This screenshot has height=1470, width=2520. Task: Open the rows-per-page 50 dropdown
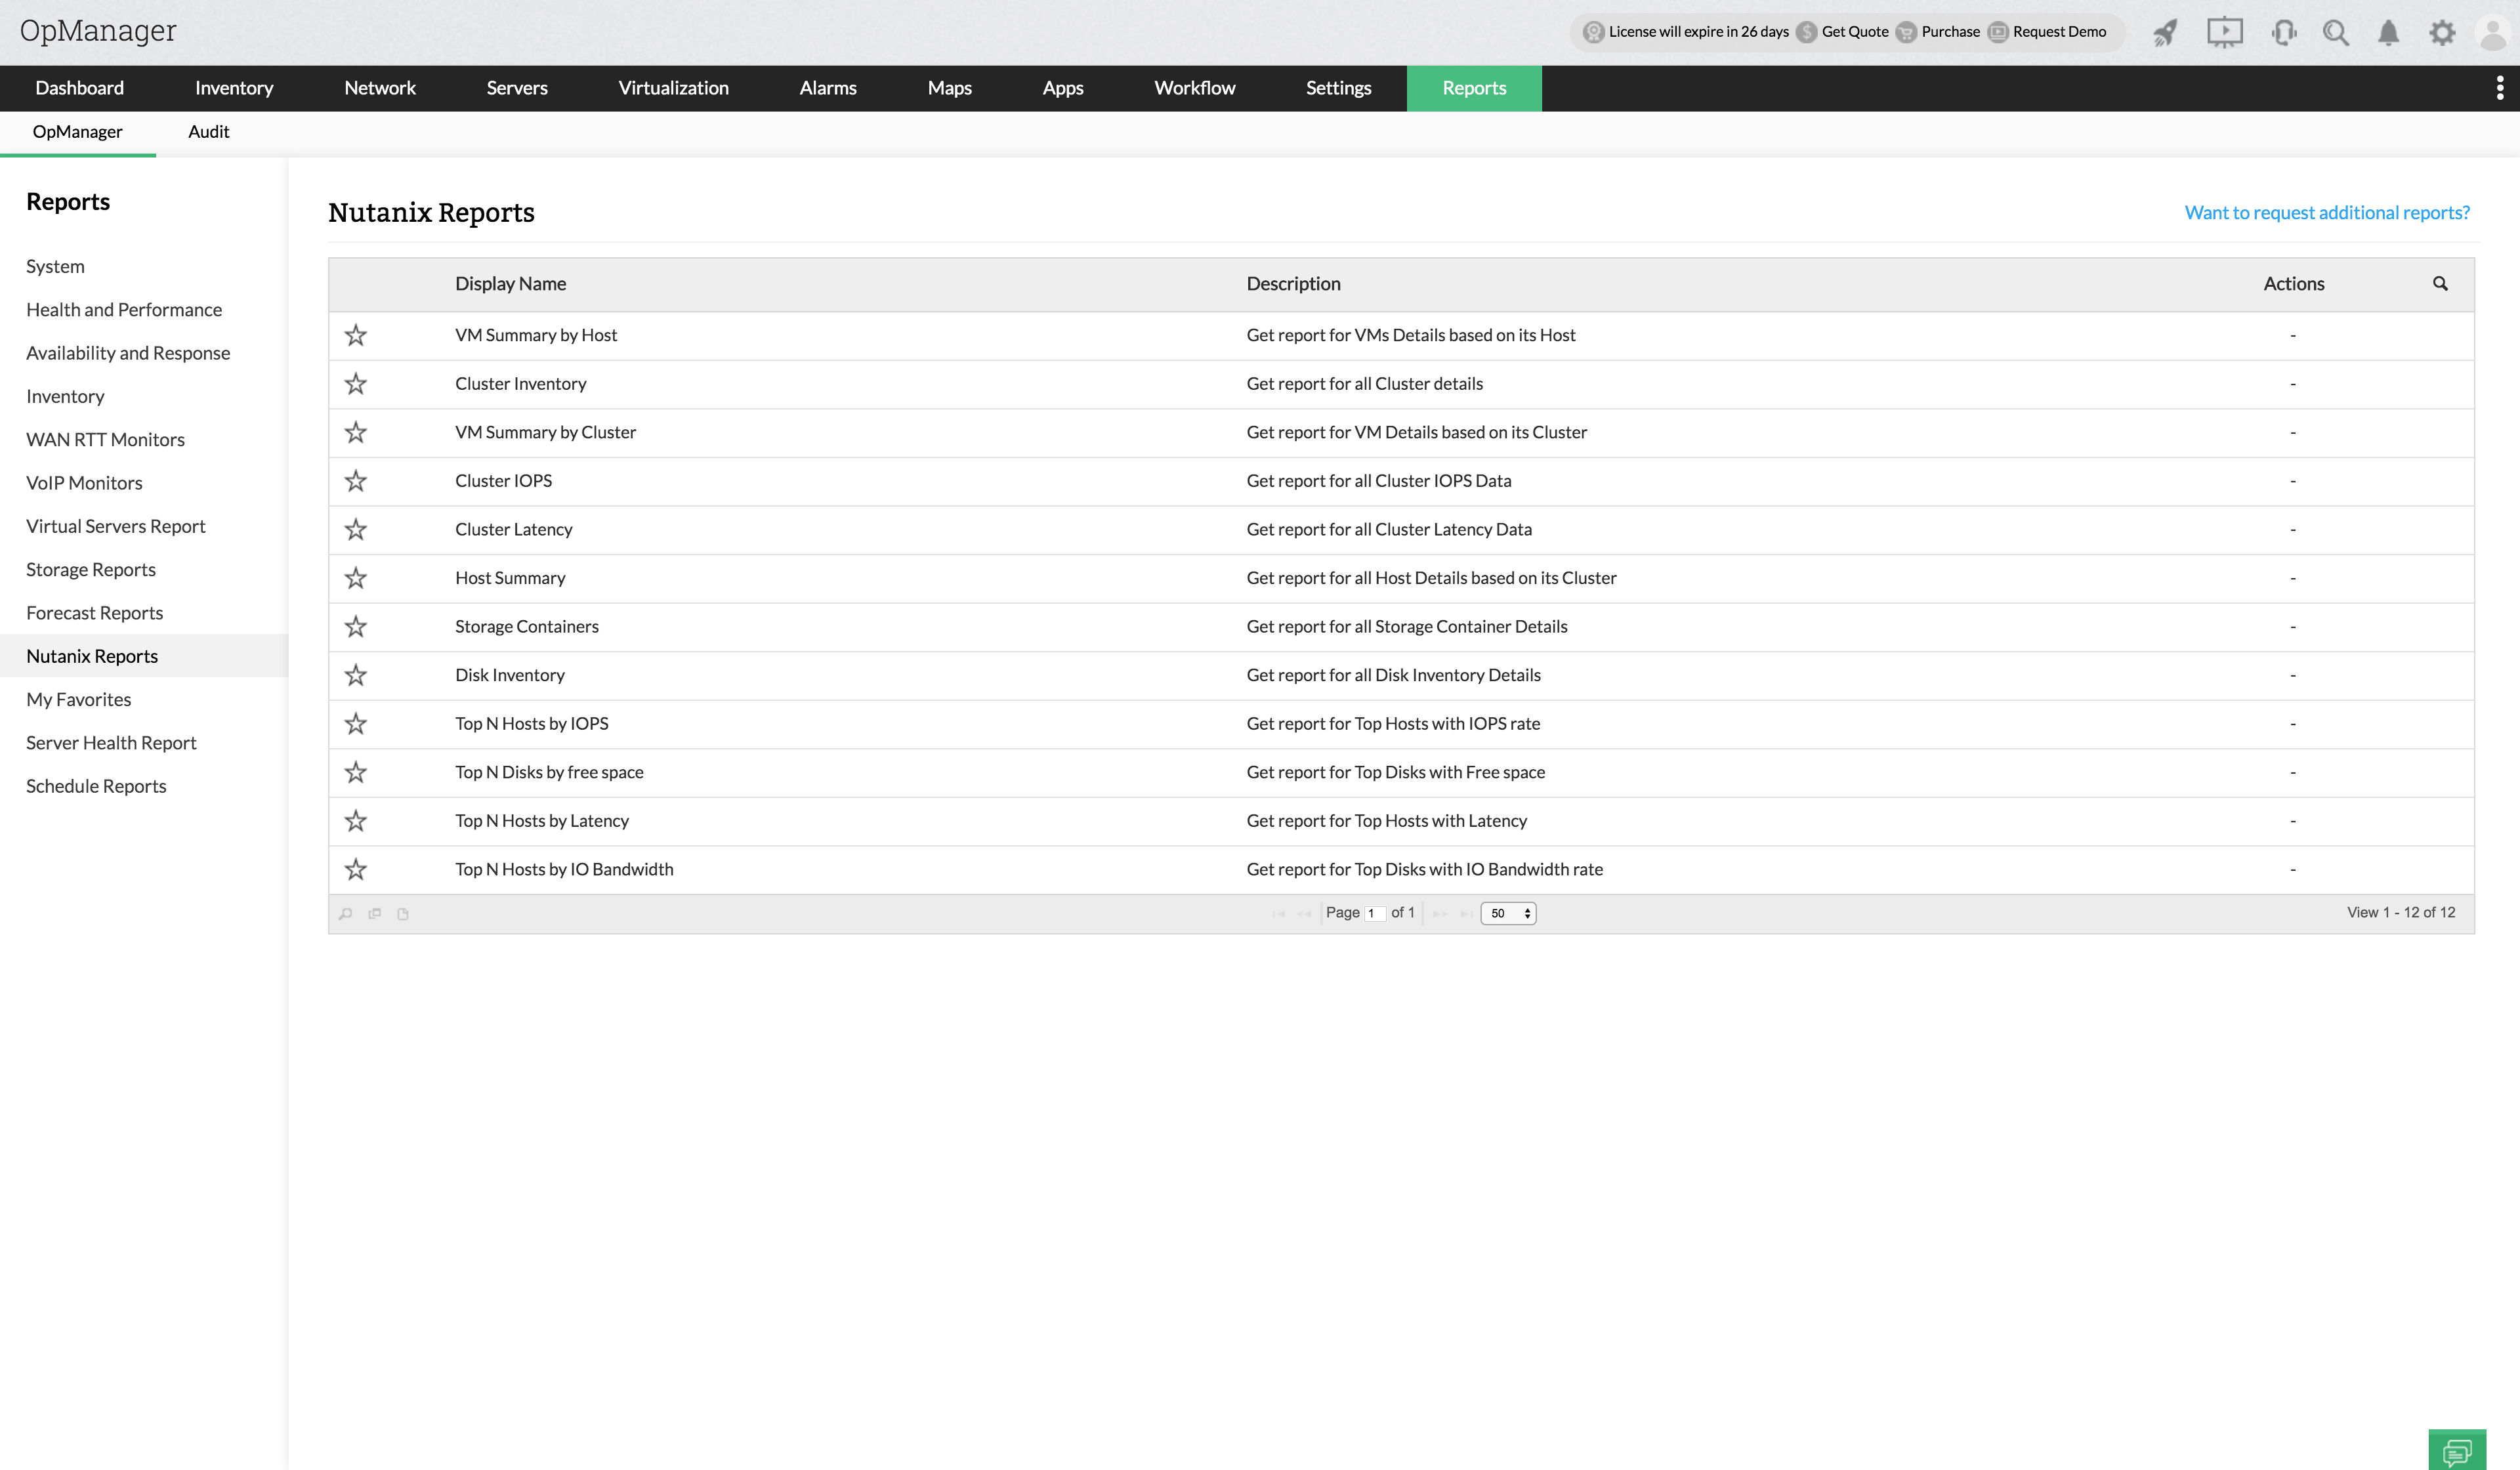tap(1508, 913)
